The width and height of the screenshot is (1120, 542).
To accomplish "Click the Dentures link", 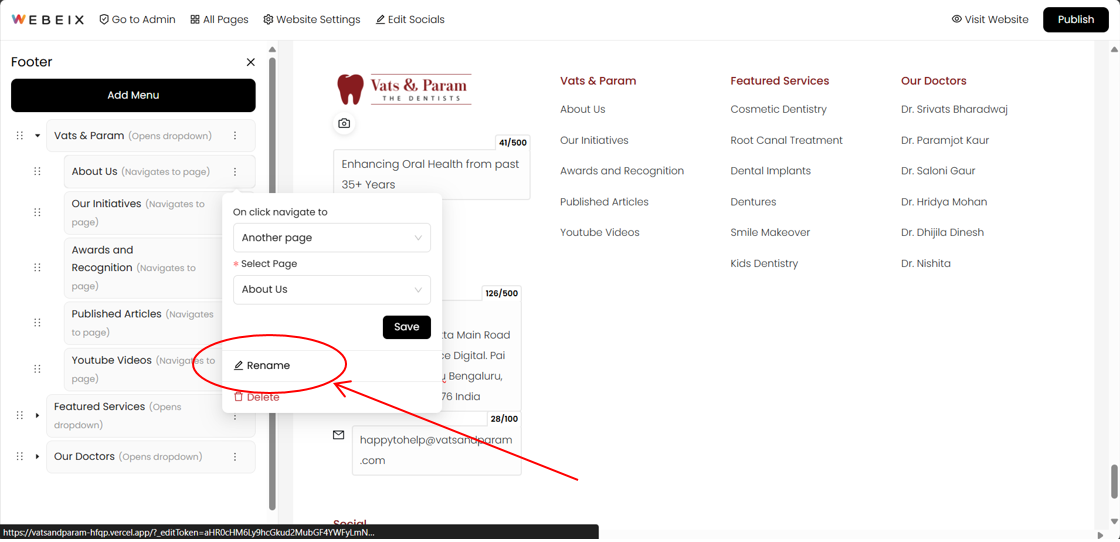I will 754,202.
